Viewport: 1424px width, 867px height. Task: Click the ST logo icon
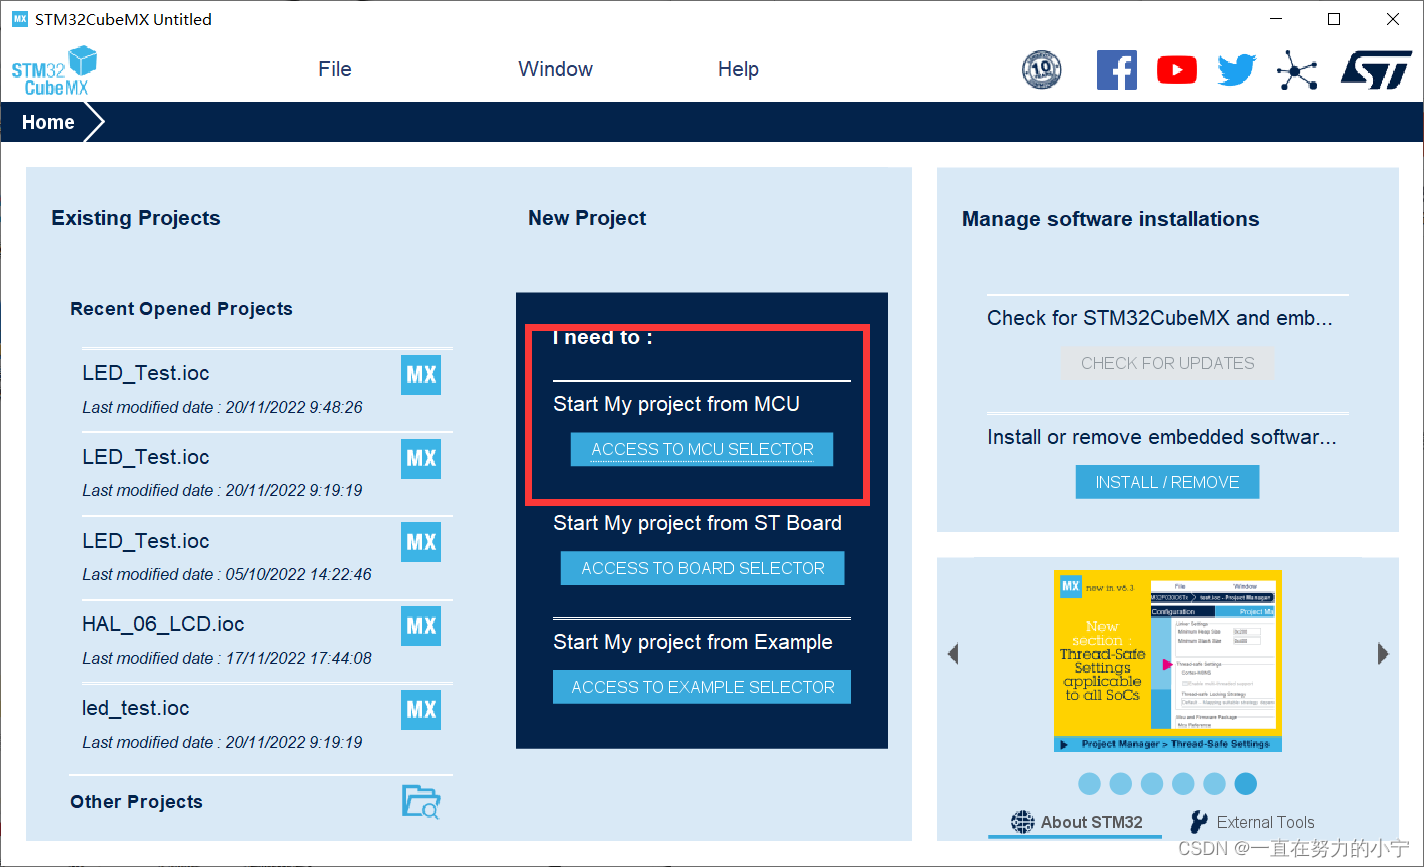[1376, 70]
